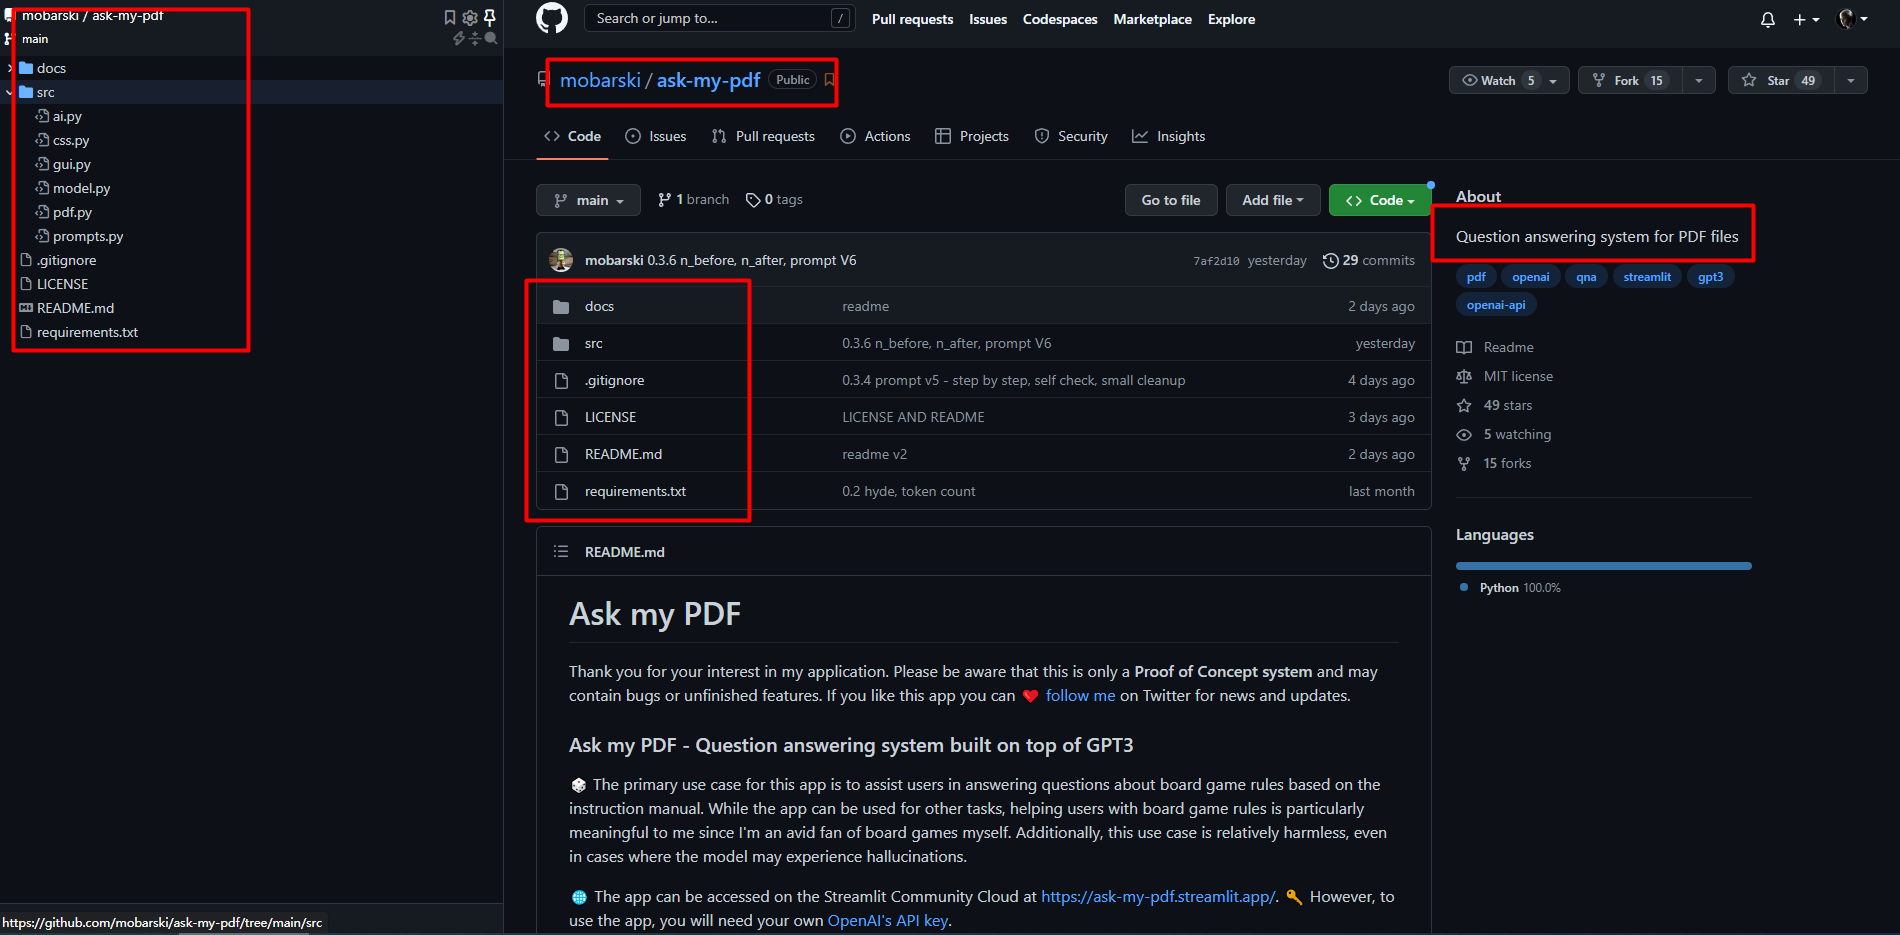Open the green Code dropdown button
The width and height of the screenshot is (1900, 935).
point(1380,200)
